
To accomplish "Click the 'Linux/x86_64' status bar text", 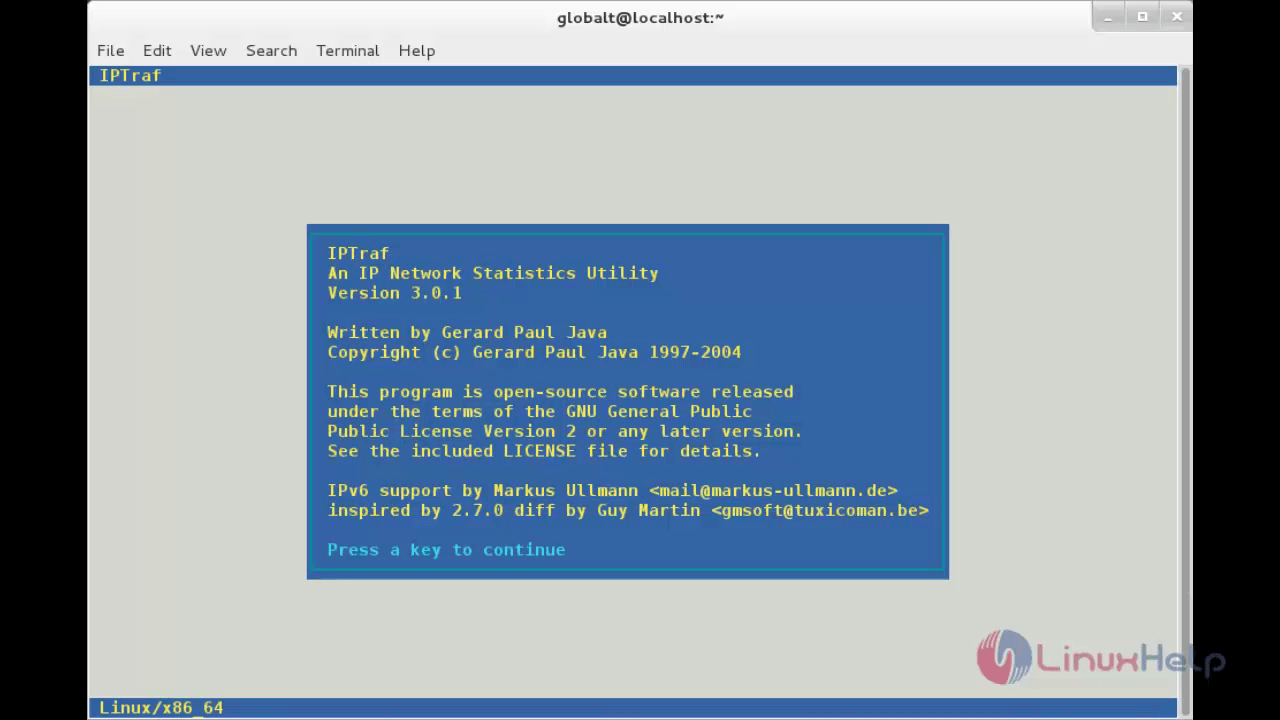I will [161, 707].
